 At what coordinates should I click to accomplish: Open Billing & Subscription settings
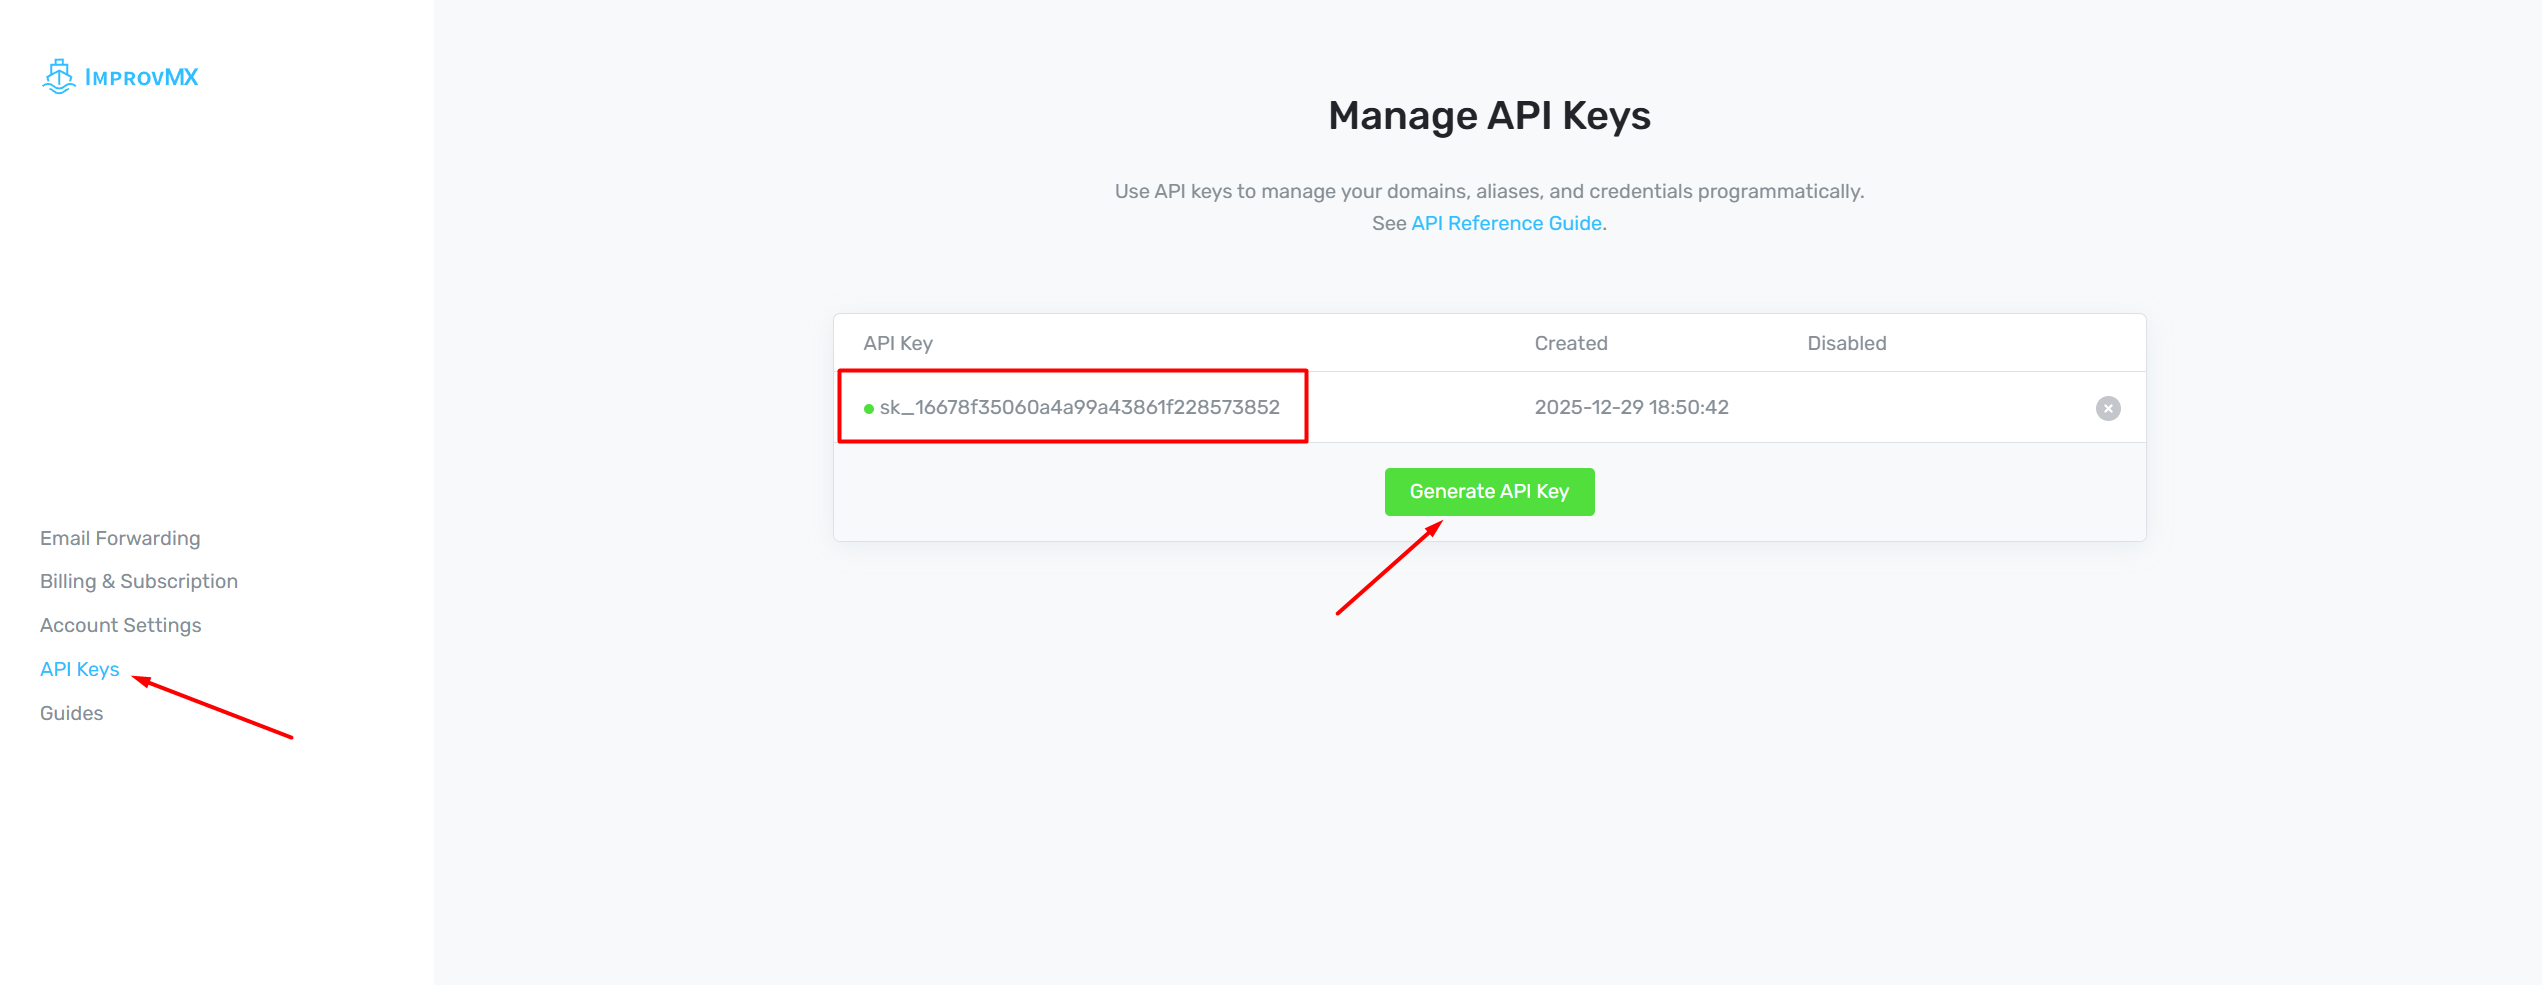(x=138, y=580)
